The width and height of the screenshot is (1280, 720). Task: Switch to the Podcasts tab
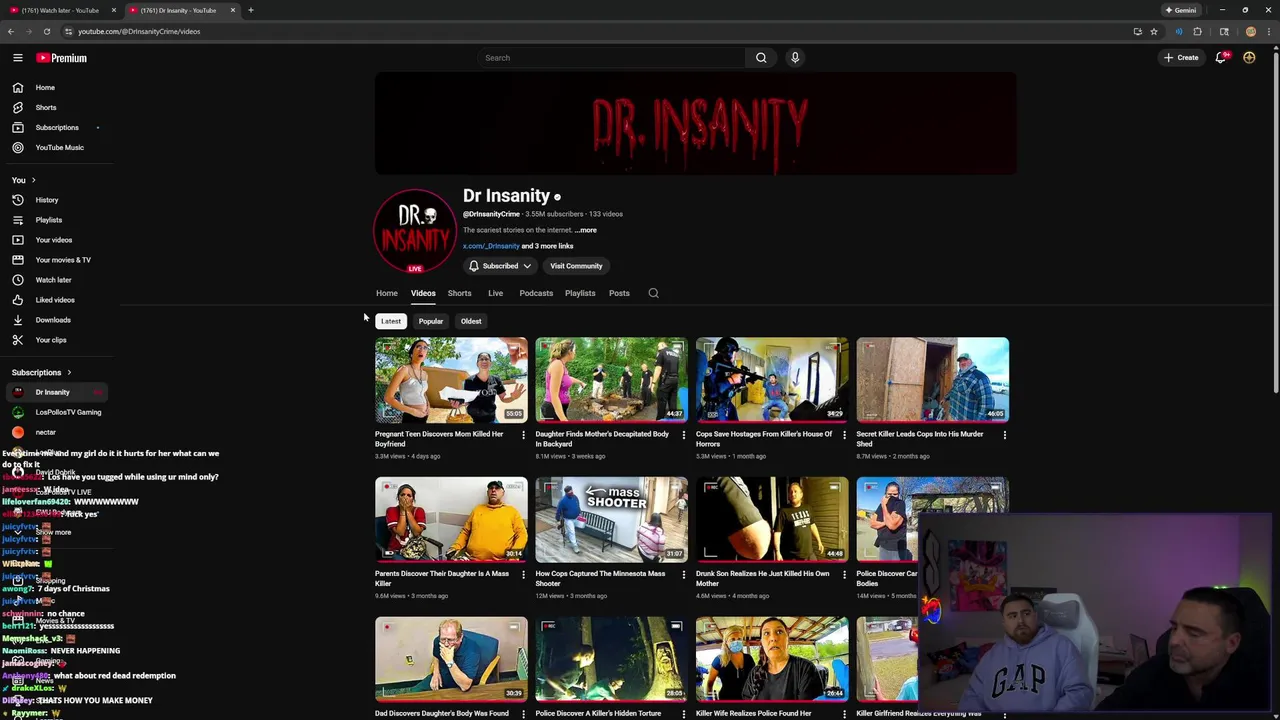pyautogui.click(x=536, y=293)
